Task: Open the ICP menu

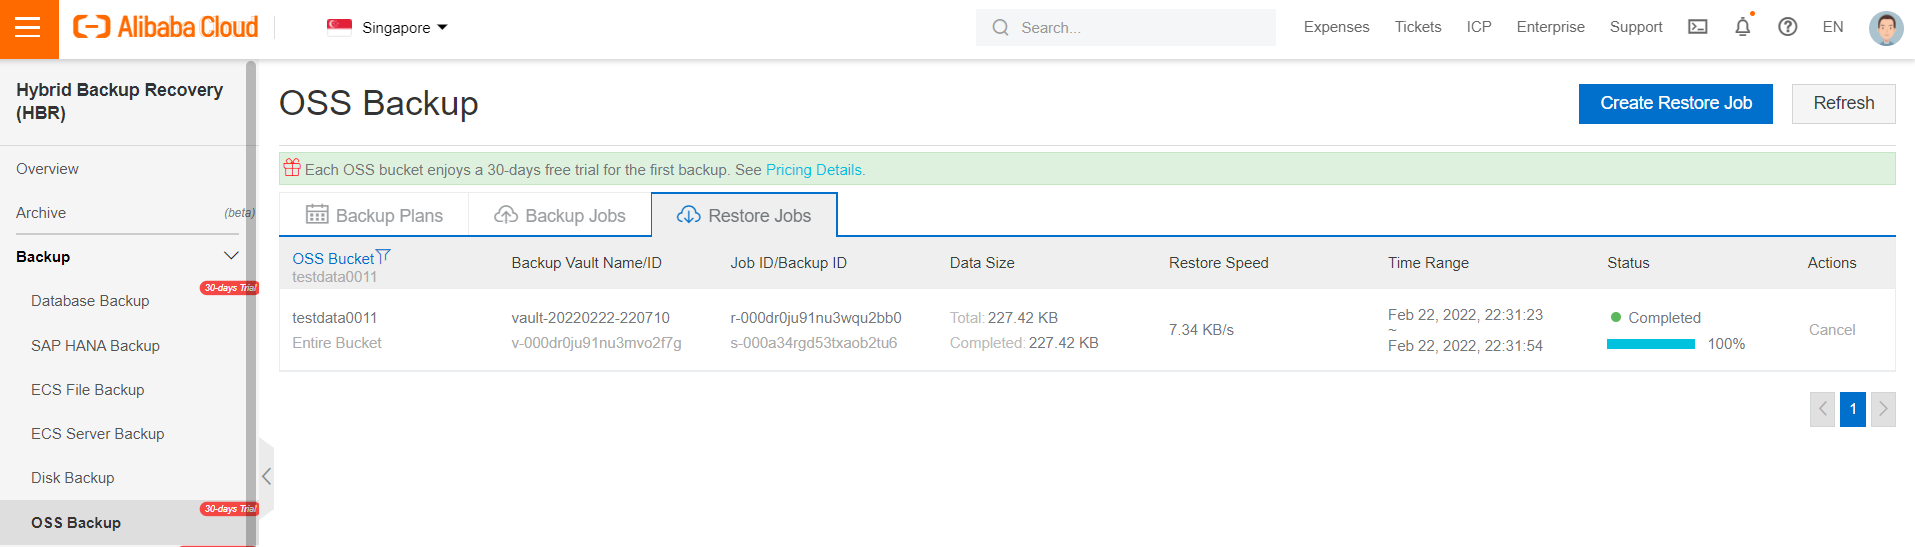Action: tap(1479, 27)
